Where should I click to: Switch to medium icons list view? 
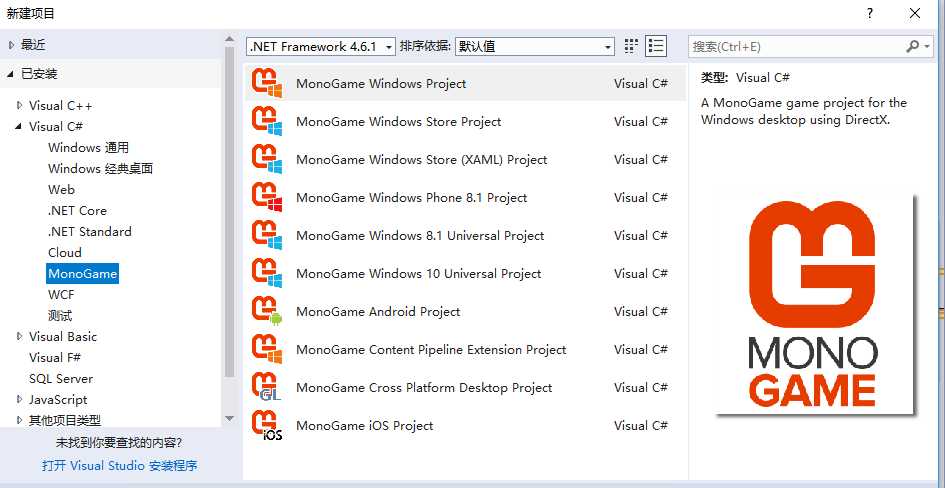[x=655, y=46]
